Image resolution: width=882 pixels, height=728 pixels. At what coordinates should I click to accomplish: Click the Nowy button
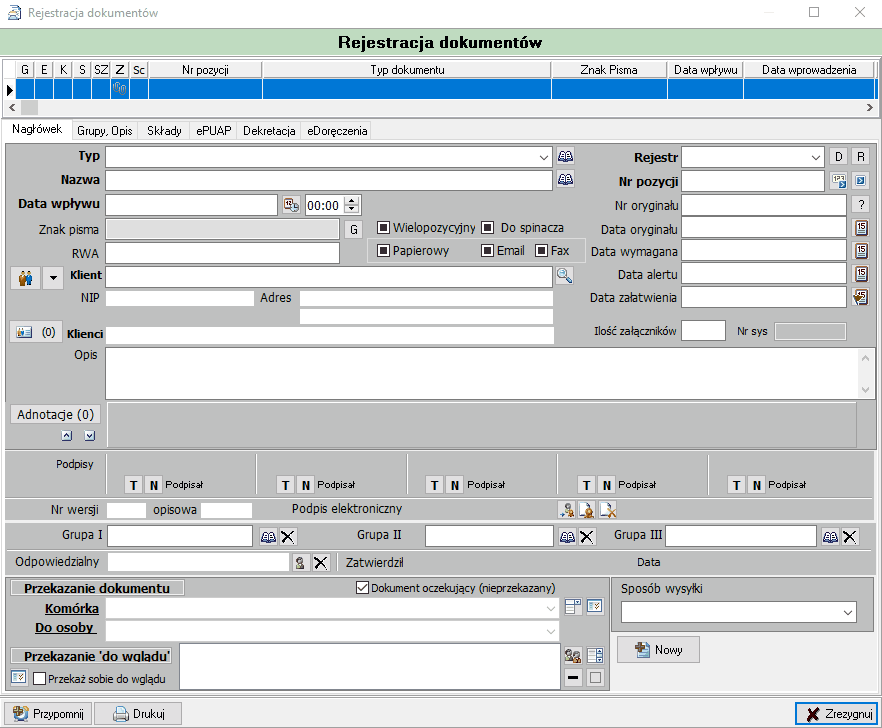click(x=658, y=650)
